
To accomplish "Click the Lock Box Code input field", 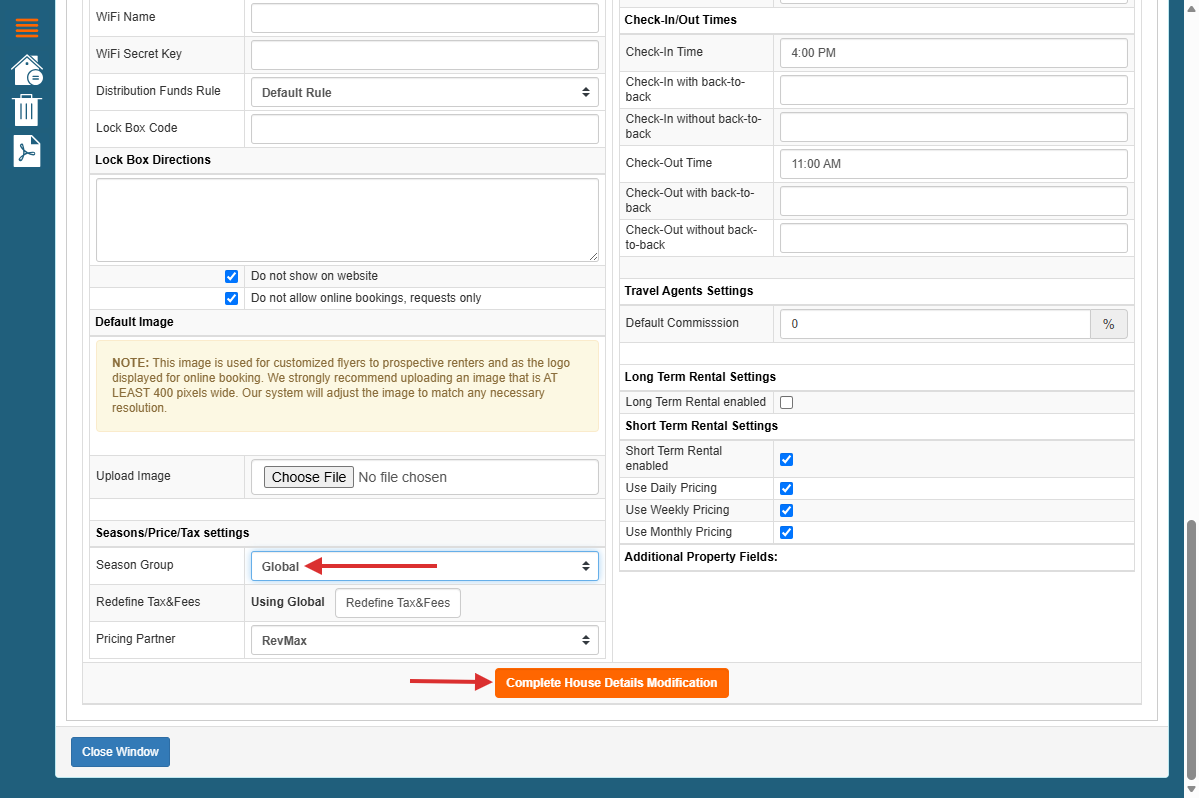I will click(424, 129).
